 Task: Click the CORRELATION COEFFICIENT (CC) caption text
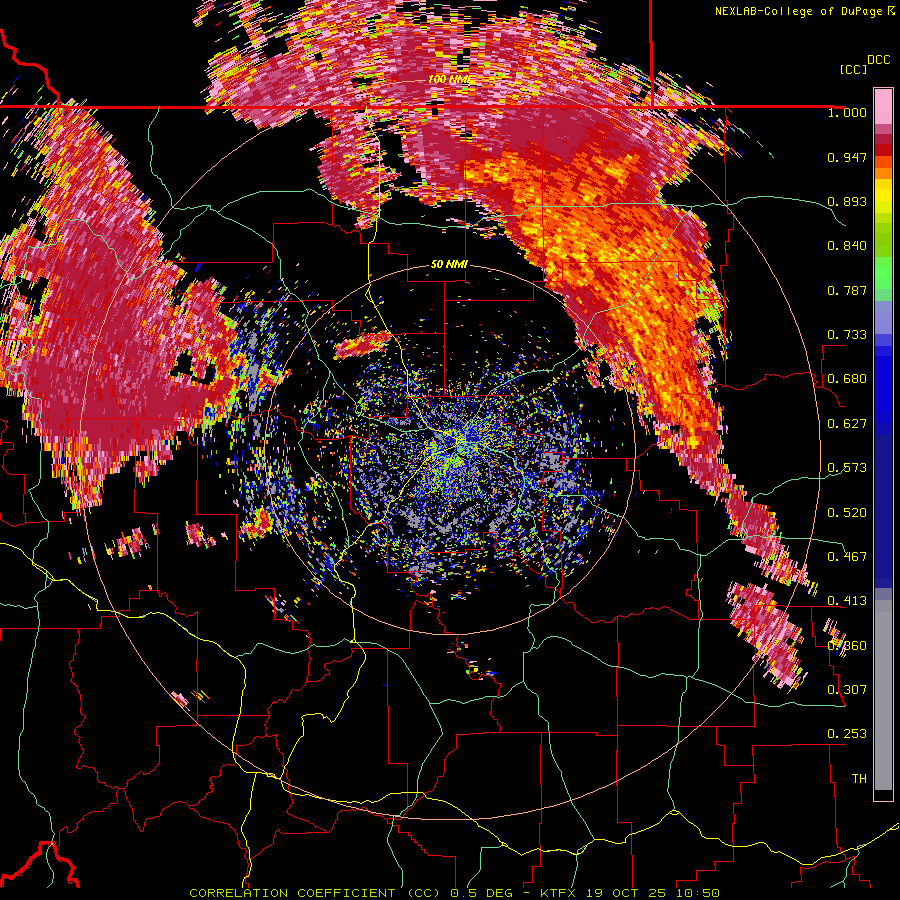[x=314, y=893]
